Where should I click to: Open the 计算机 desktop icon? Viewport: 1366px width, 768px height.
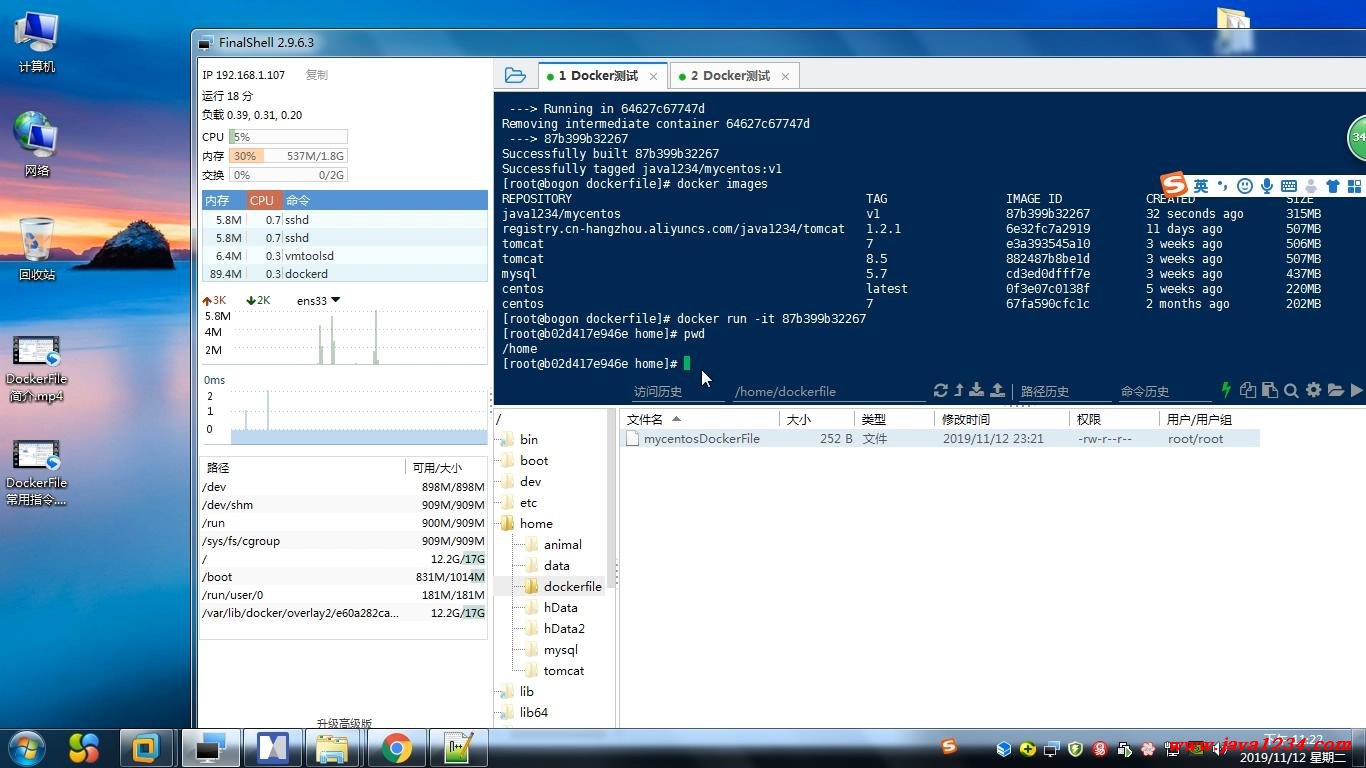36,42
